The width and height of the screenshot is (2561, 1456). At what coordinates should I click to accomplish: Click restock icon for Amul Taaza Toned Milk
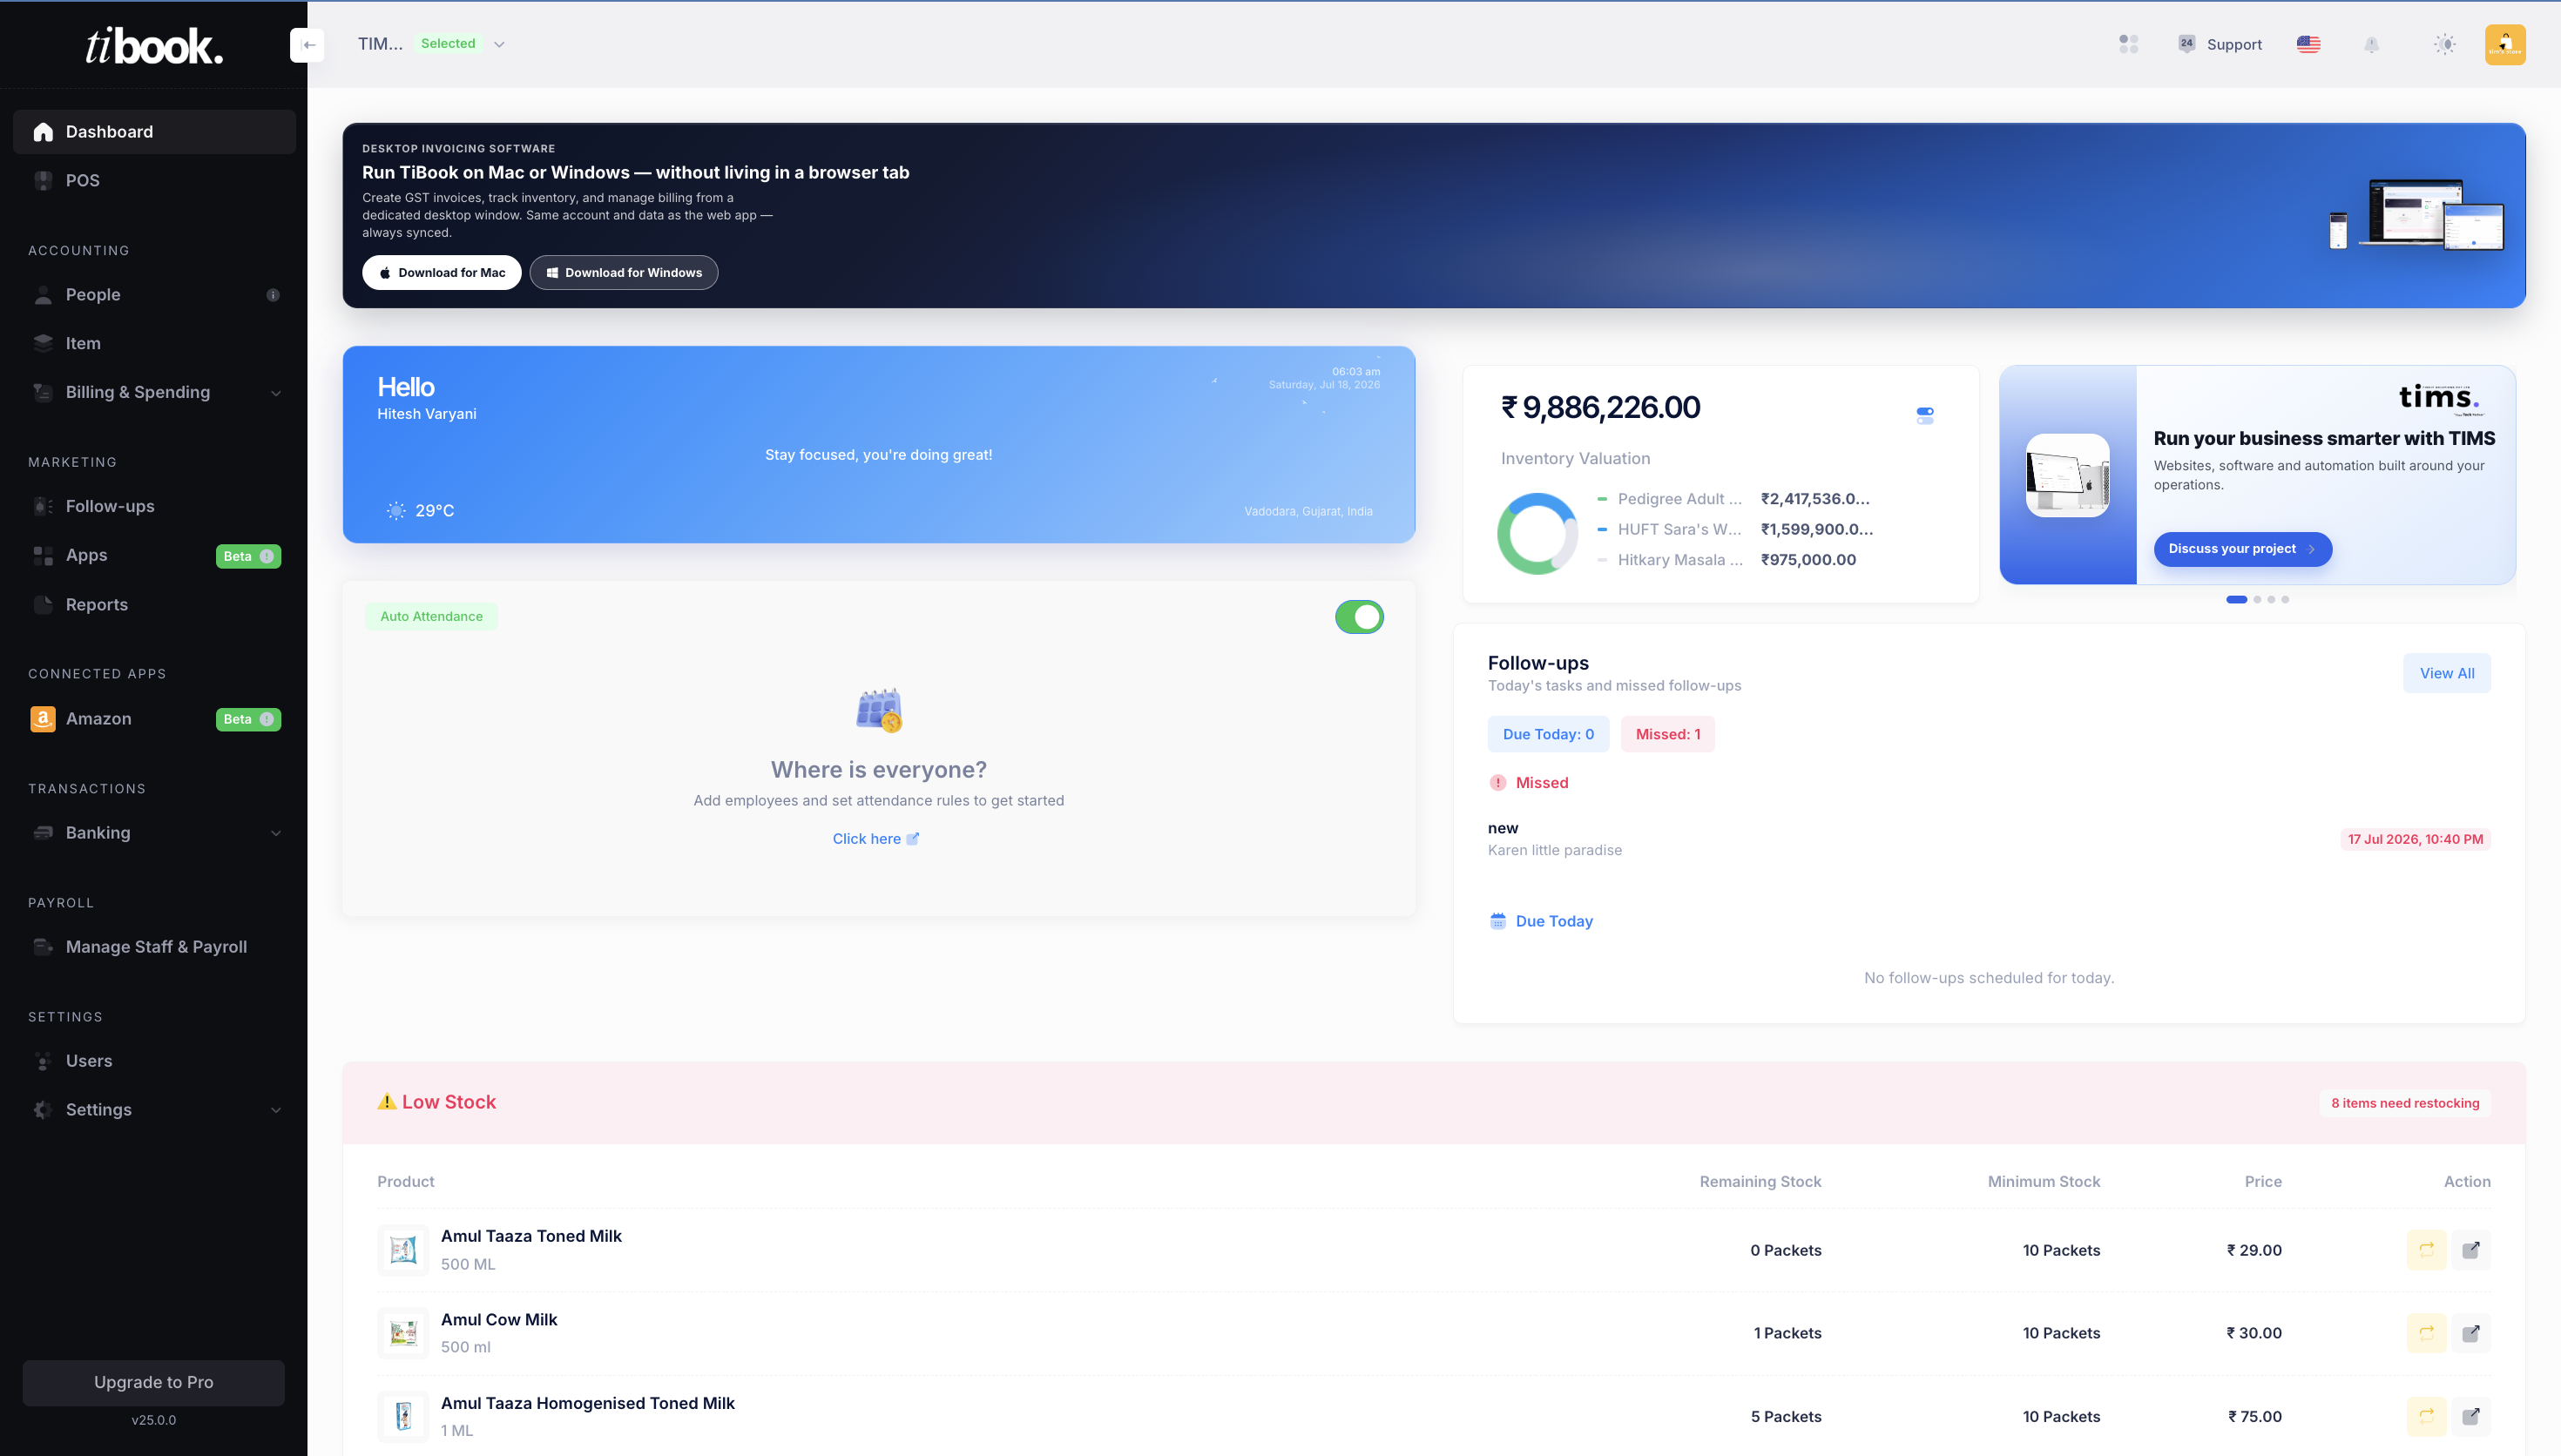(x=2426, y=1250)
